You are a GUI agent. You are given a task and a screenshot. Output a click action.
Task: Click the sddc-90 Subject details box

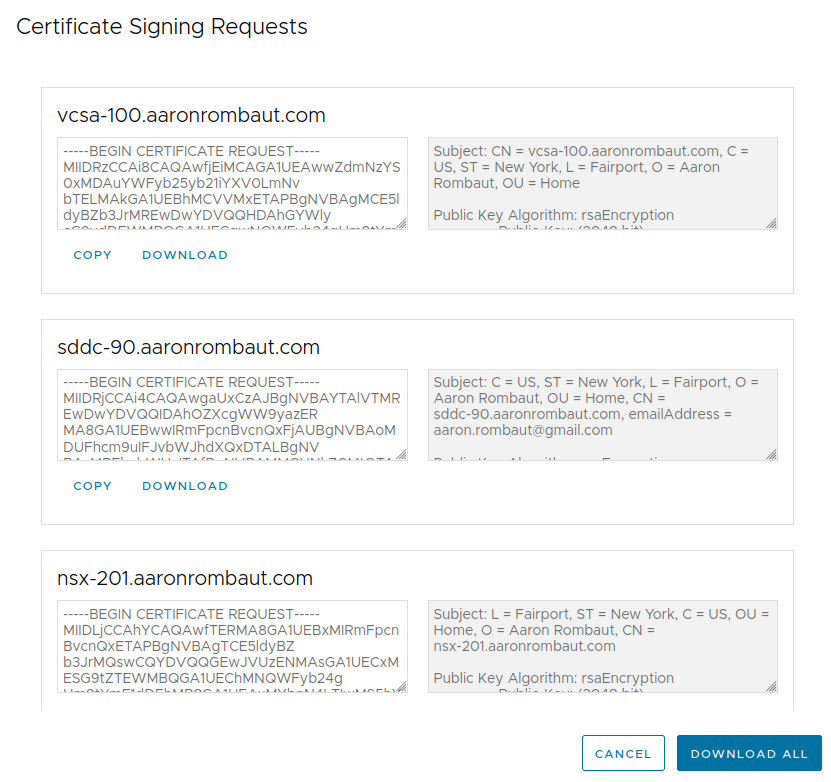[x=602, y=414]
